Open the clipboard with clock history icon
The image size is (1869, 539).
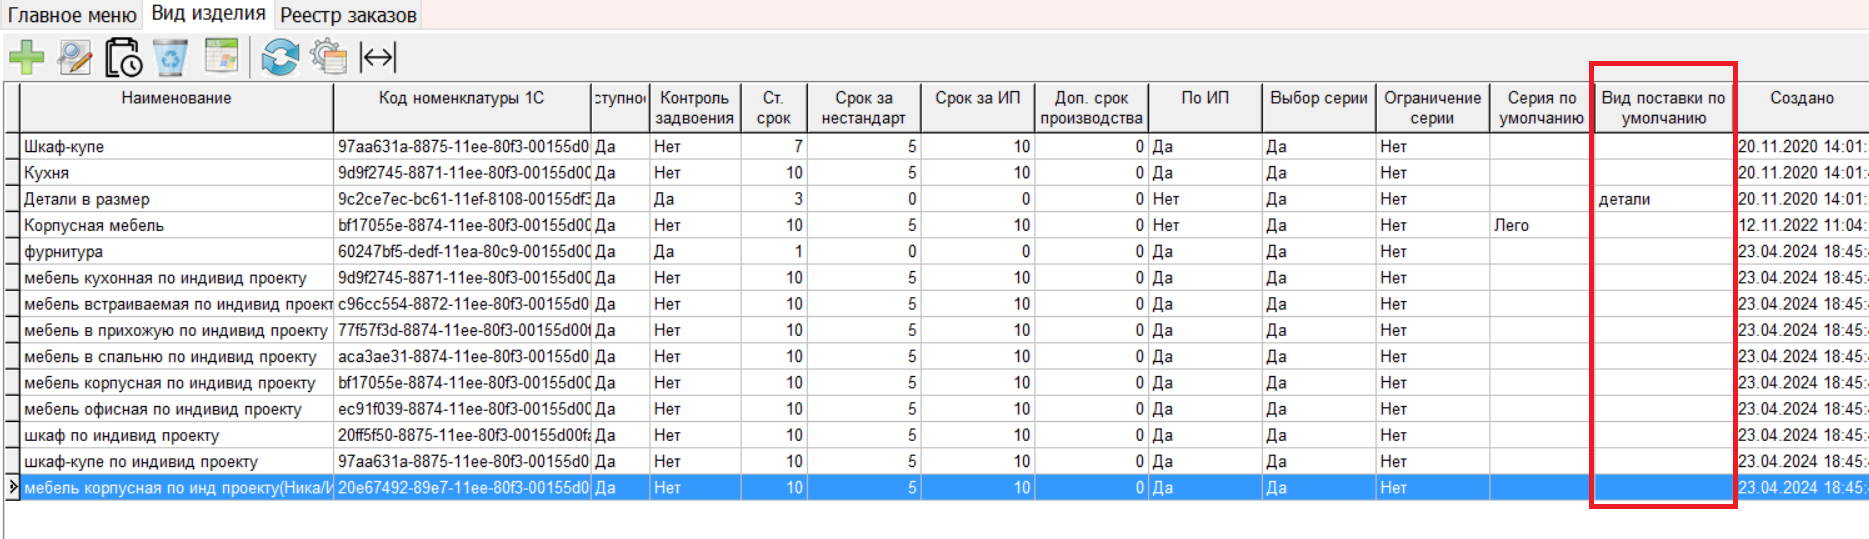pyautogui.click(x=123, y=57)
